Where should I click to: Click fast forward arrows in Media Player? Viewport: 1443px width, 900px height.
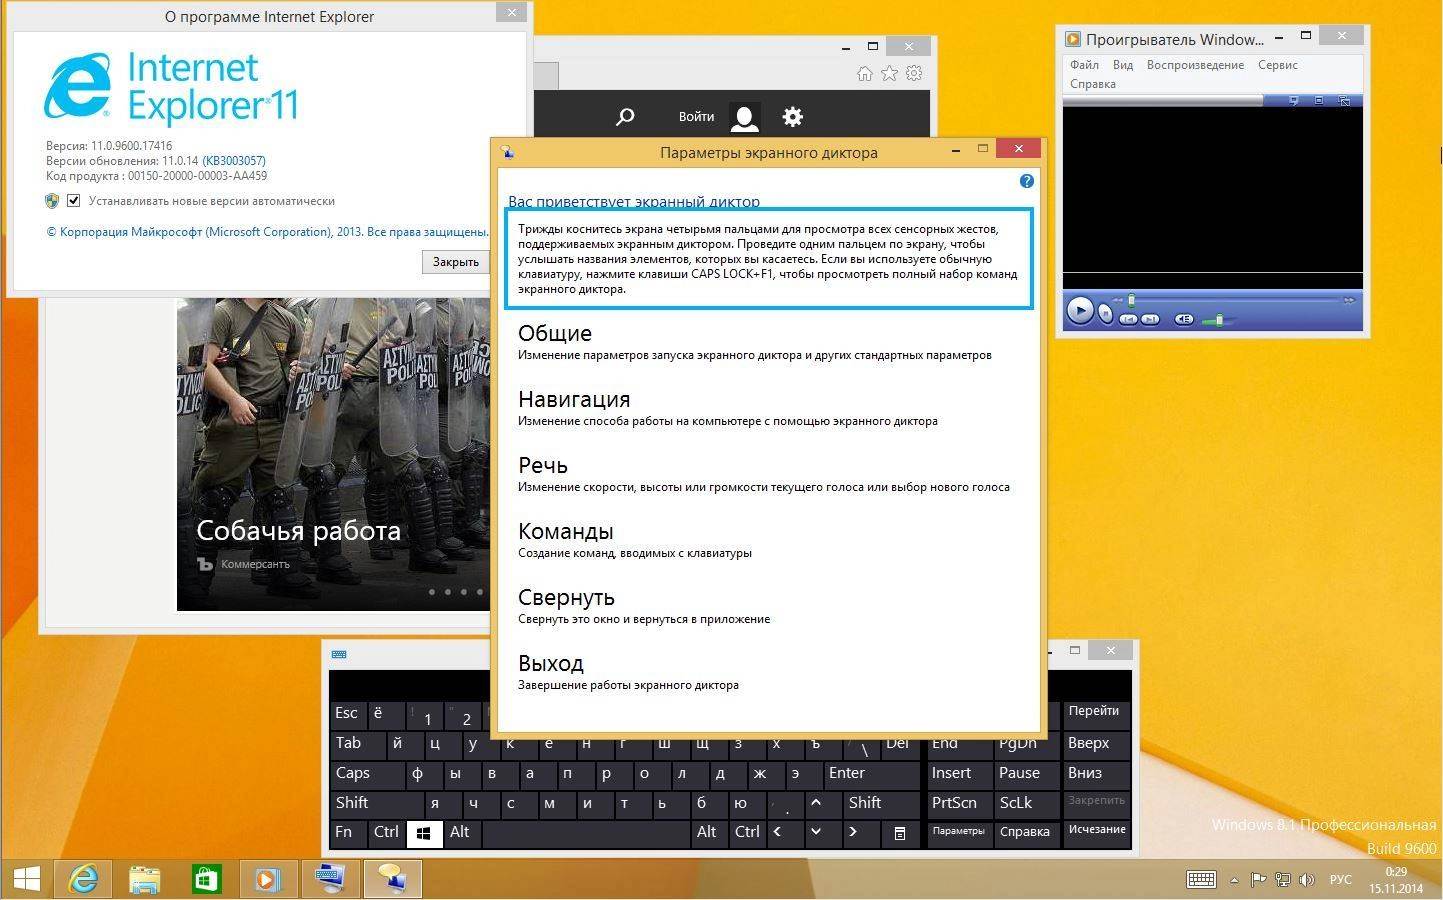tap(1350, 300)
